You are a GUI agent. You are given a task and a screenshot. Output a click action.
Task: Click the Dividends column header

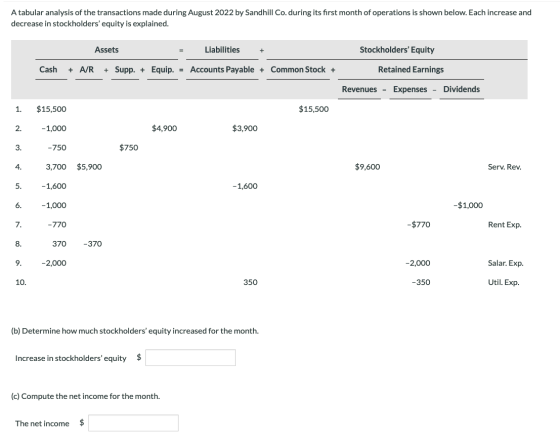[461, 89]
